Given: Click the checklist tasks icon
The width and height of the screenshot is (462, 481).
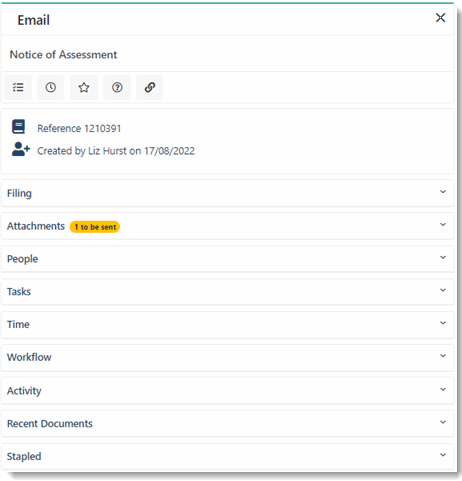Looking at the screenshot, I should click(18, 88).
